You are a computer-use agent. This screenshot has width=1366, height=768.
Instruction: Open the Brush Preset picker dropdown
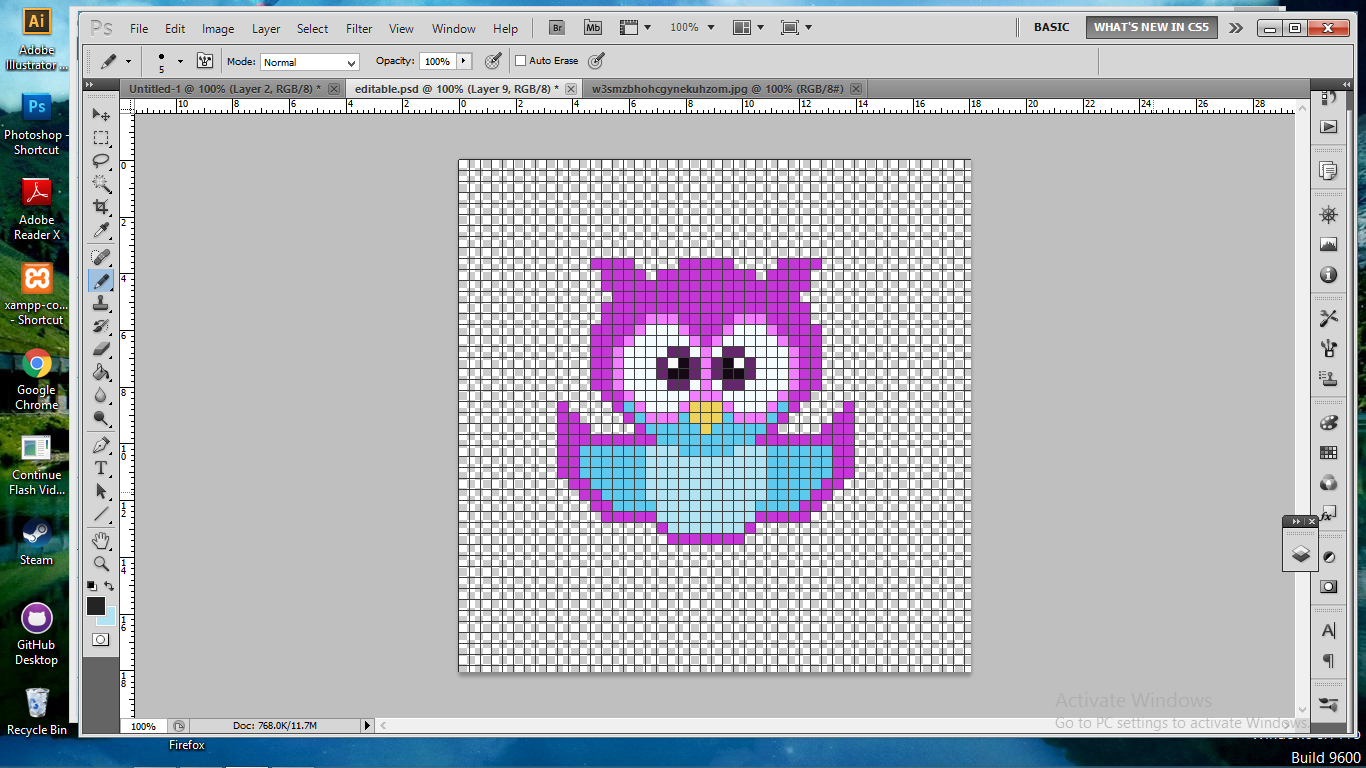180,61
